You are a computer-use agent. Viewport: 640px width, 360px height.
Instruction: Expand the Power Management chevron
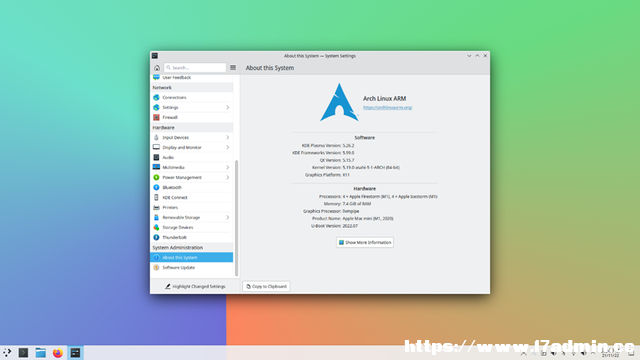[x=228, y=178]
